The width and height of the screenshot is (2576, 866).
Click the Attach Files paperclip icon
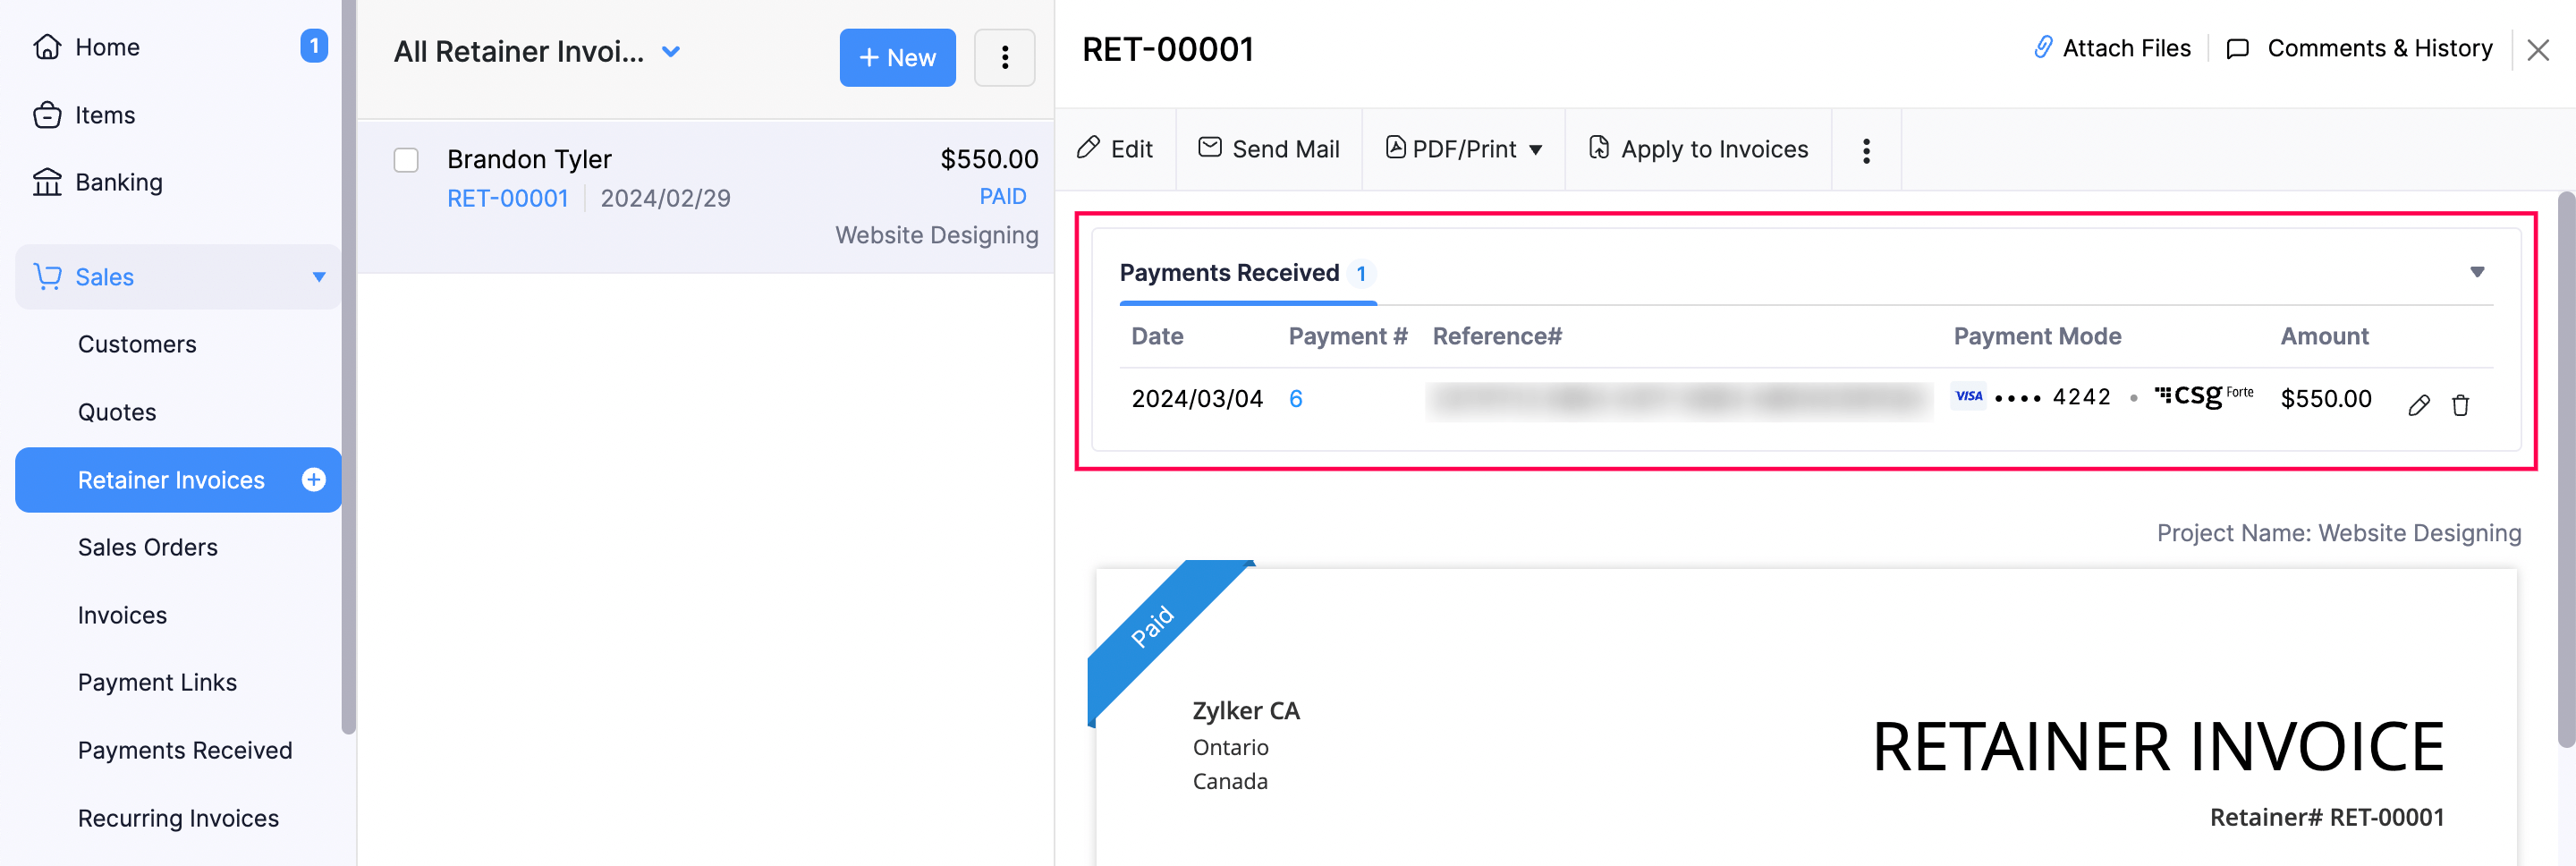coord(2043,47)
